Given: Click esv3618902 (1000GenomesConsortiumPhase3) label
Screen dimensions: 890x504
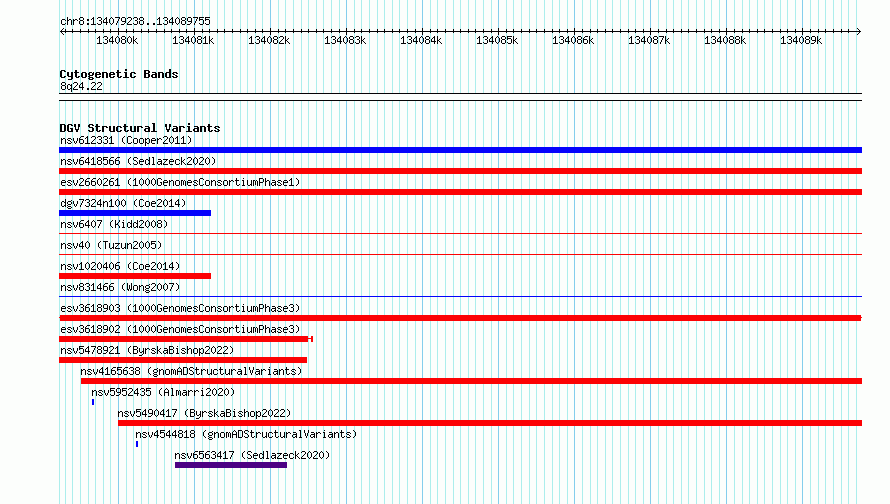Looking at the screenshot, I should 180,329.
